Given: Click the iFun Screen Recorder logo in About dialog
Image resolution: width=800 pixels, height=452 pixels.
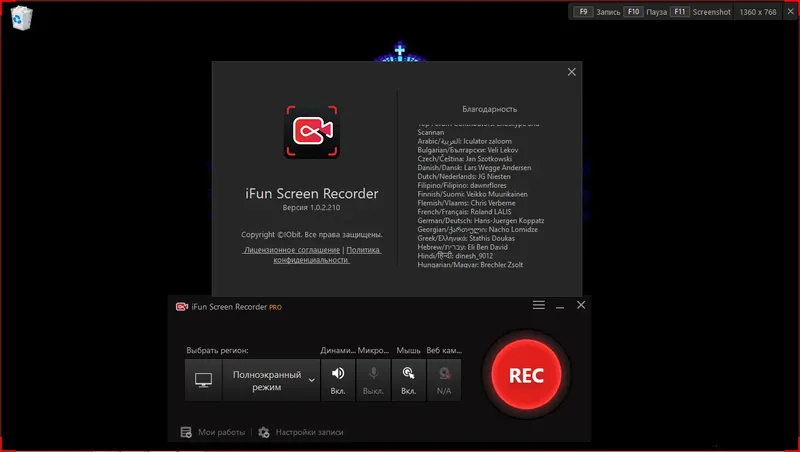Looking at the screenshot, I should pyautogui.click(x=312, y=132).
